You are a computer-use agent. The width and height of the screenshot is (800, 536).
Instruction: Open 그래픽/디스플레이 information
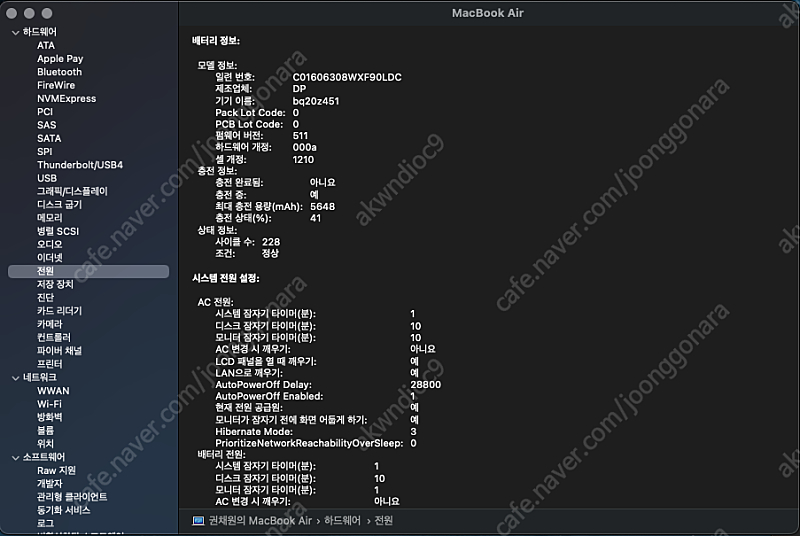(72, 191)
